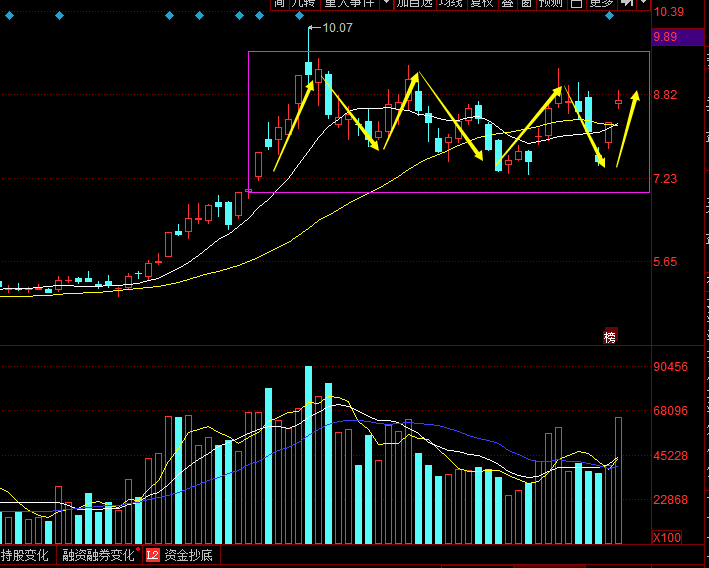Click the 加自选 toolbar button
The image size is (709, 568).
pos(414,4)
